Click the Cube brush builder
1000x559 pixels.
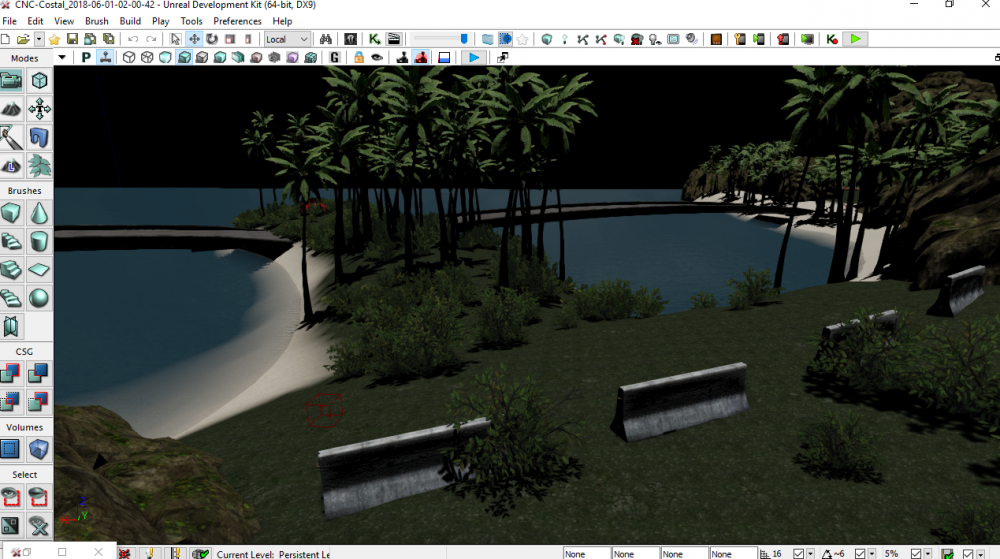pos(11,213)
